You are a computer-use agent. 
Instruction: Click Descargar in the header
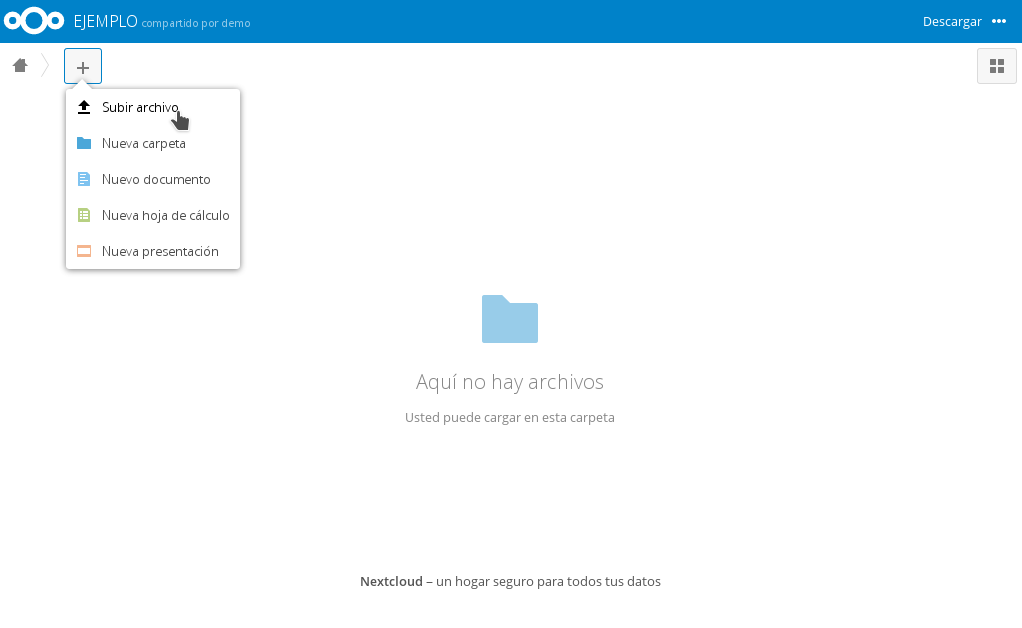pyautogui.click(x=952, y=21)
